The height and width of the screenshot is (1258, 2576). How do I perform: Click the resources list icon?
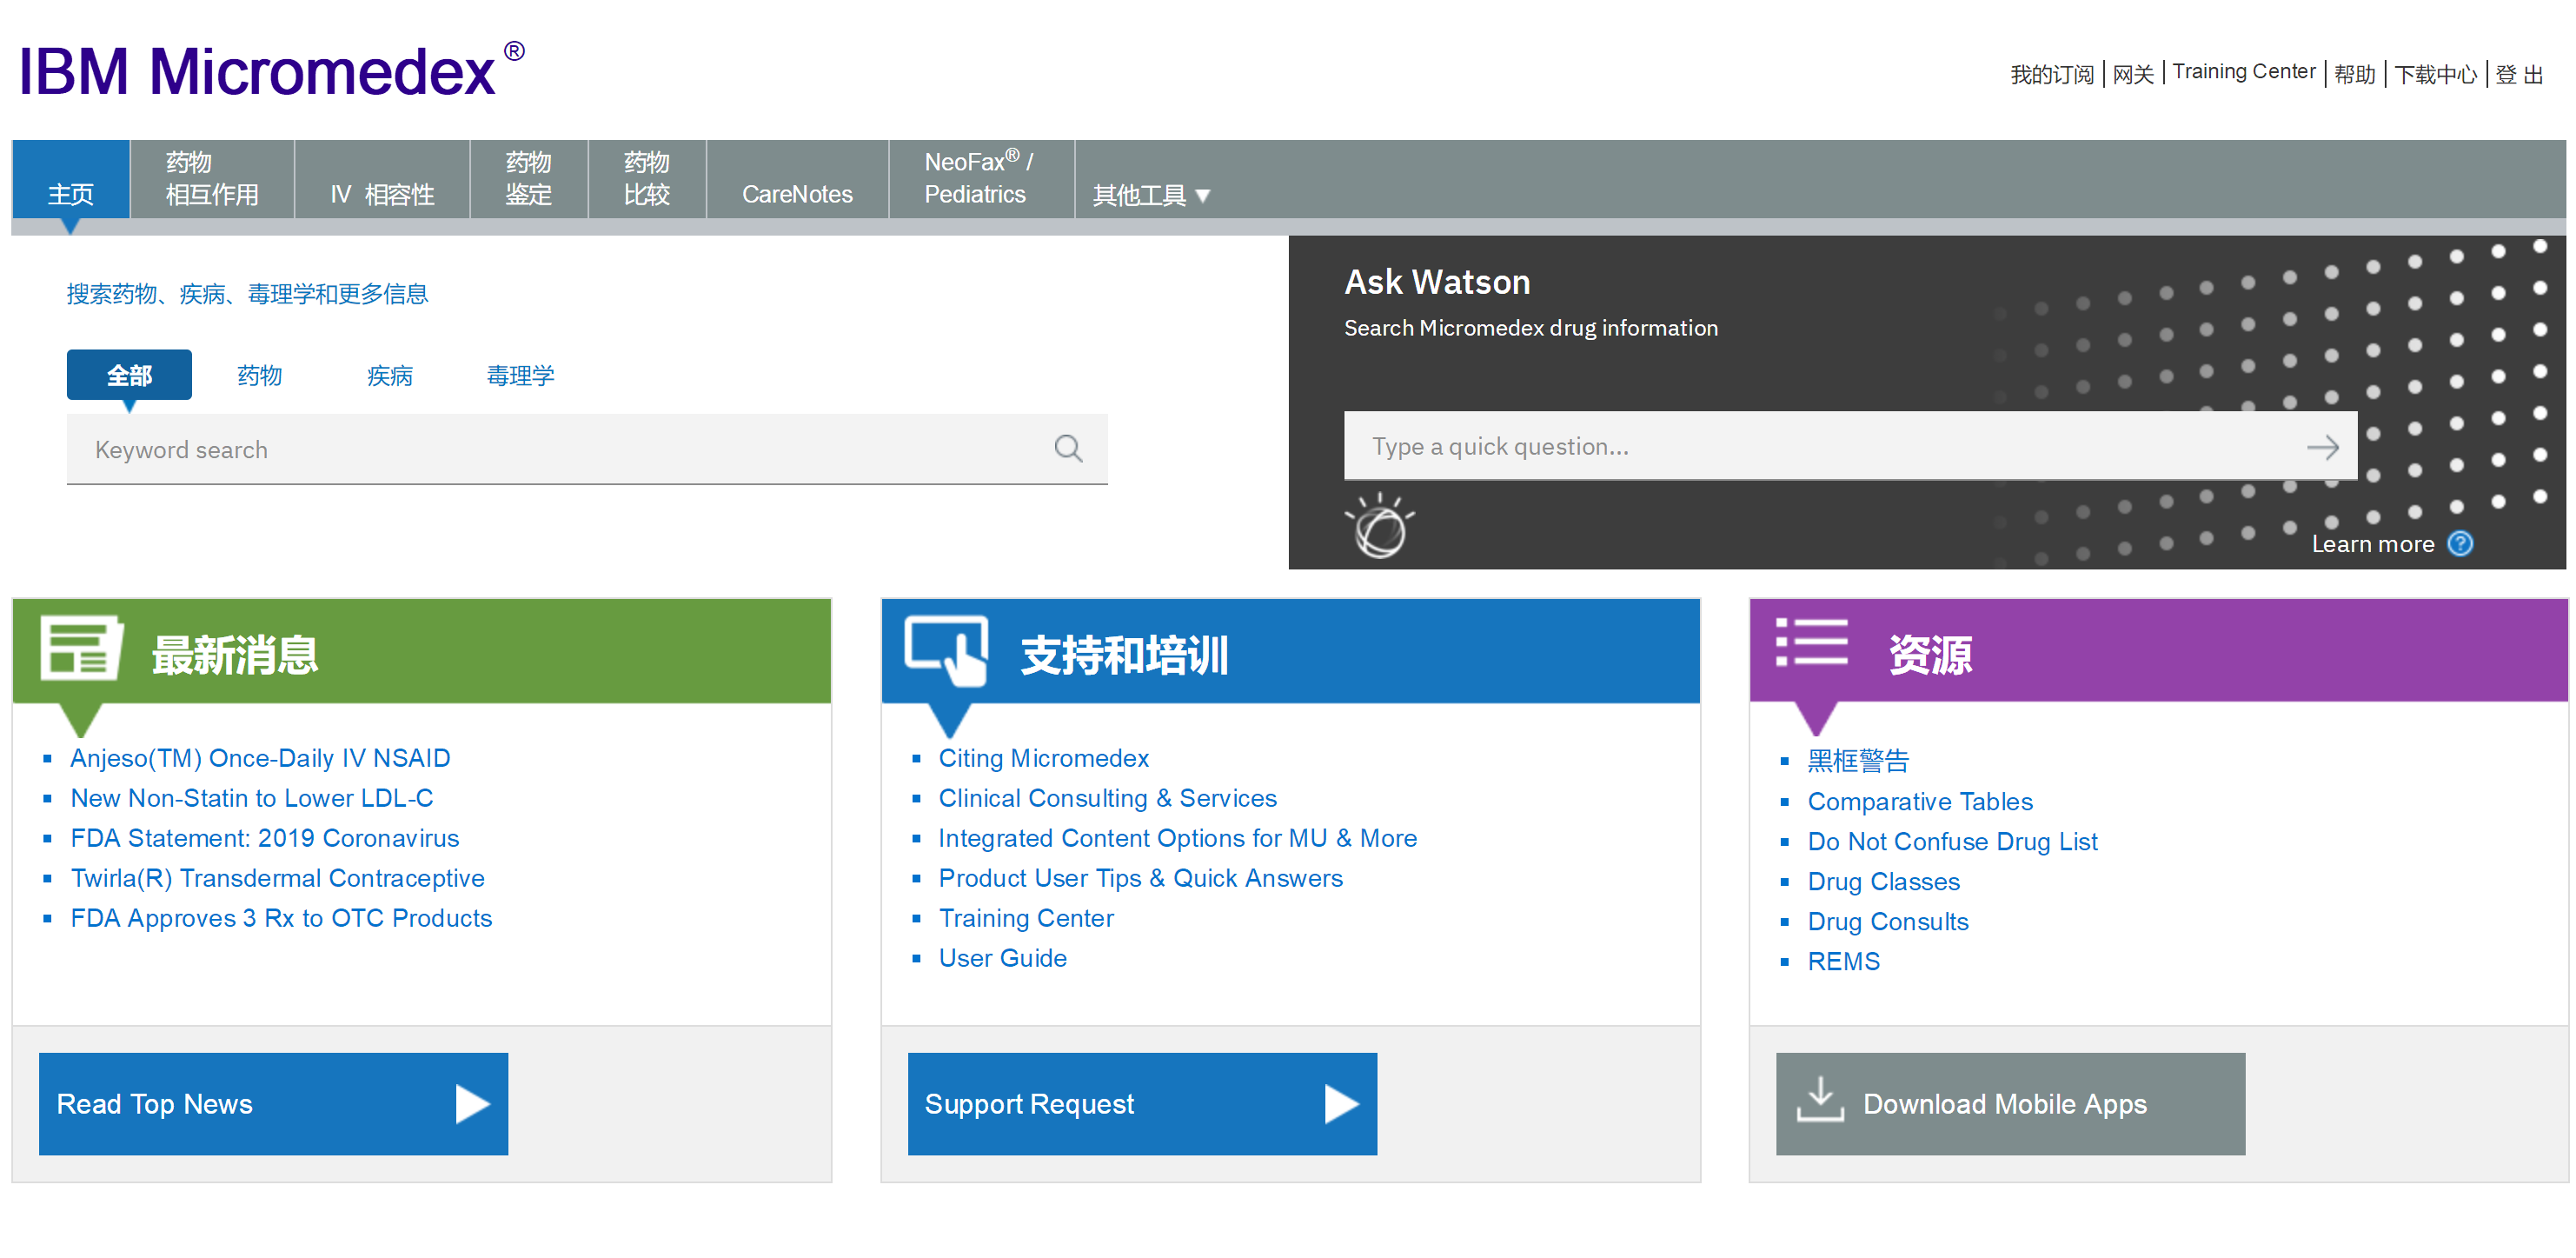coord(1811,643)
